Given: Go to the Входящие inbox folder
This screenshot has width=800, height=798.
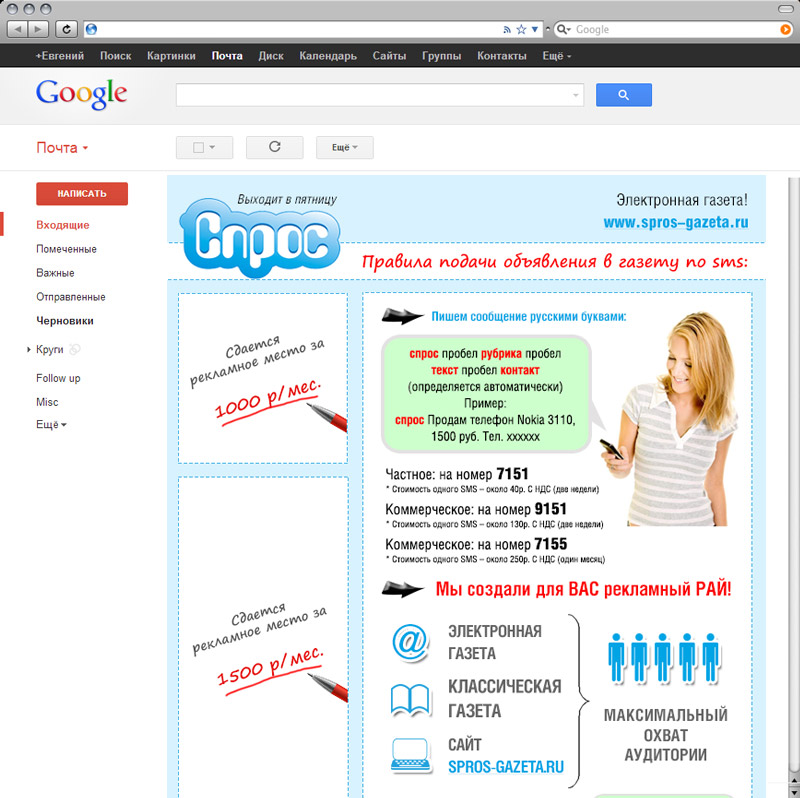Looking at the screenshot, I should tap(62, 225).
